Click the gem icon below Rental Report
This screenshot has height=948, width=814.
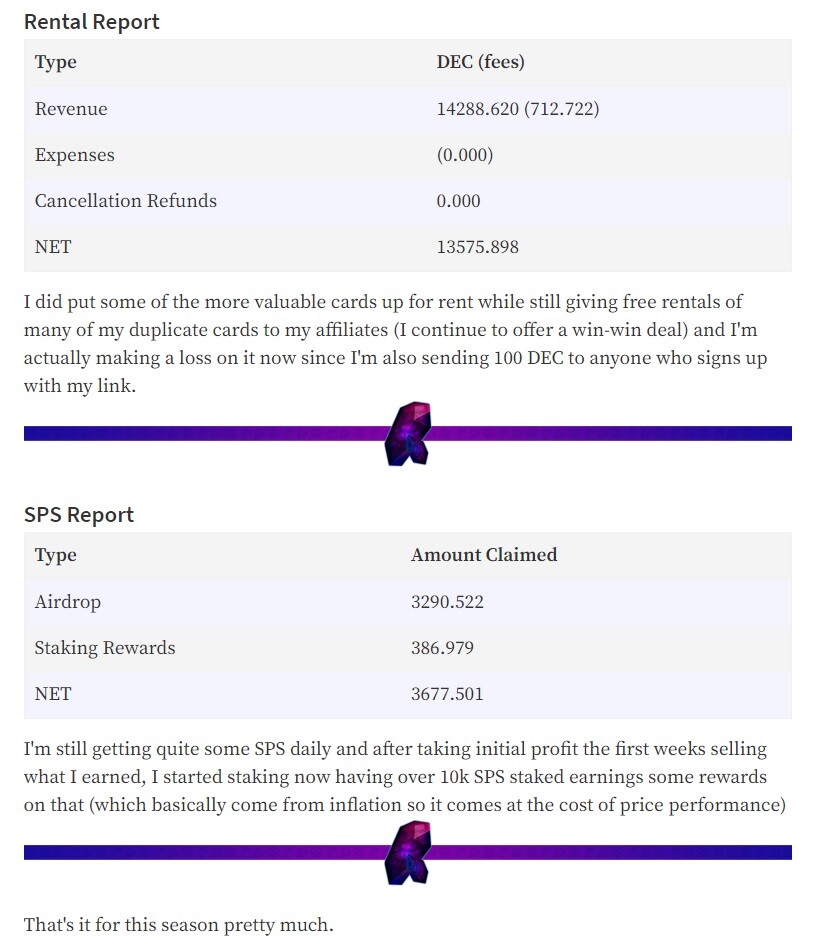tap(408, 433)
